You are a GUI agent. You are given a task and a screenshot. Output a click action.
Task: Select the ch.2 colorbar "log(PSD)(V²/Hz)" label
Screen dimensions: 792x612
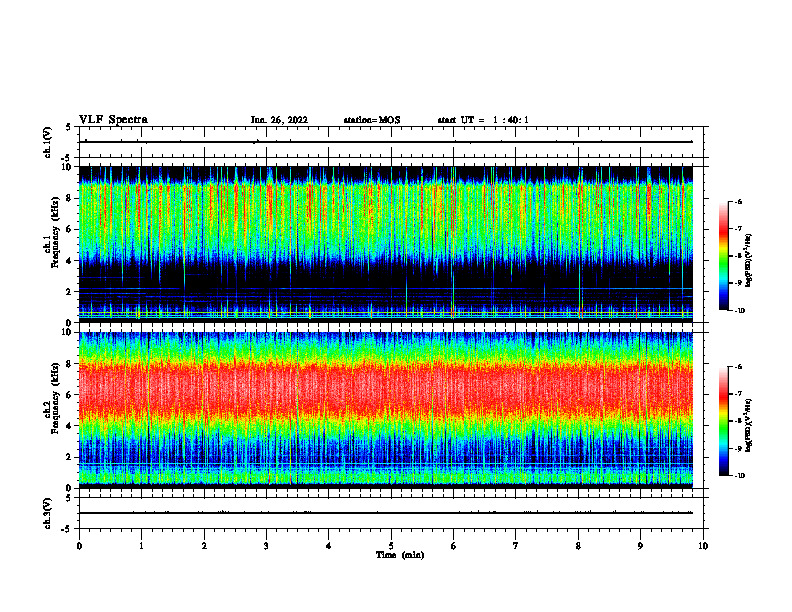(749, 425)
